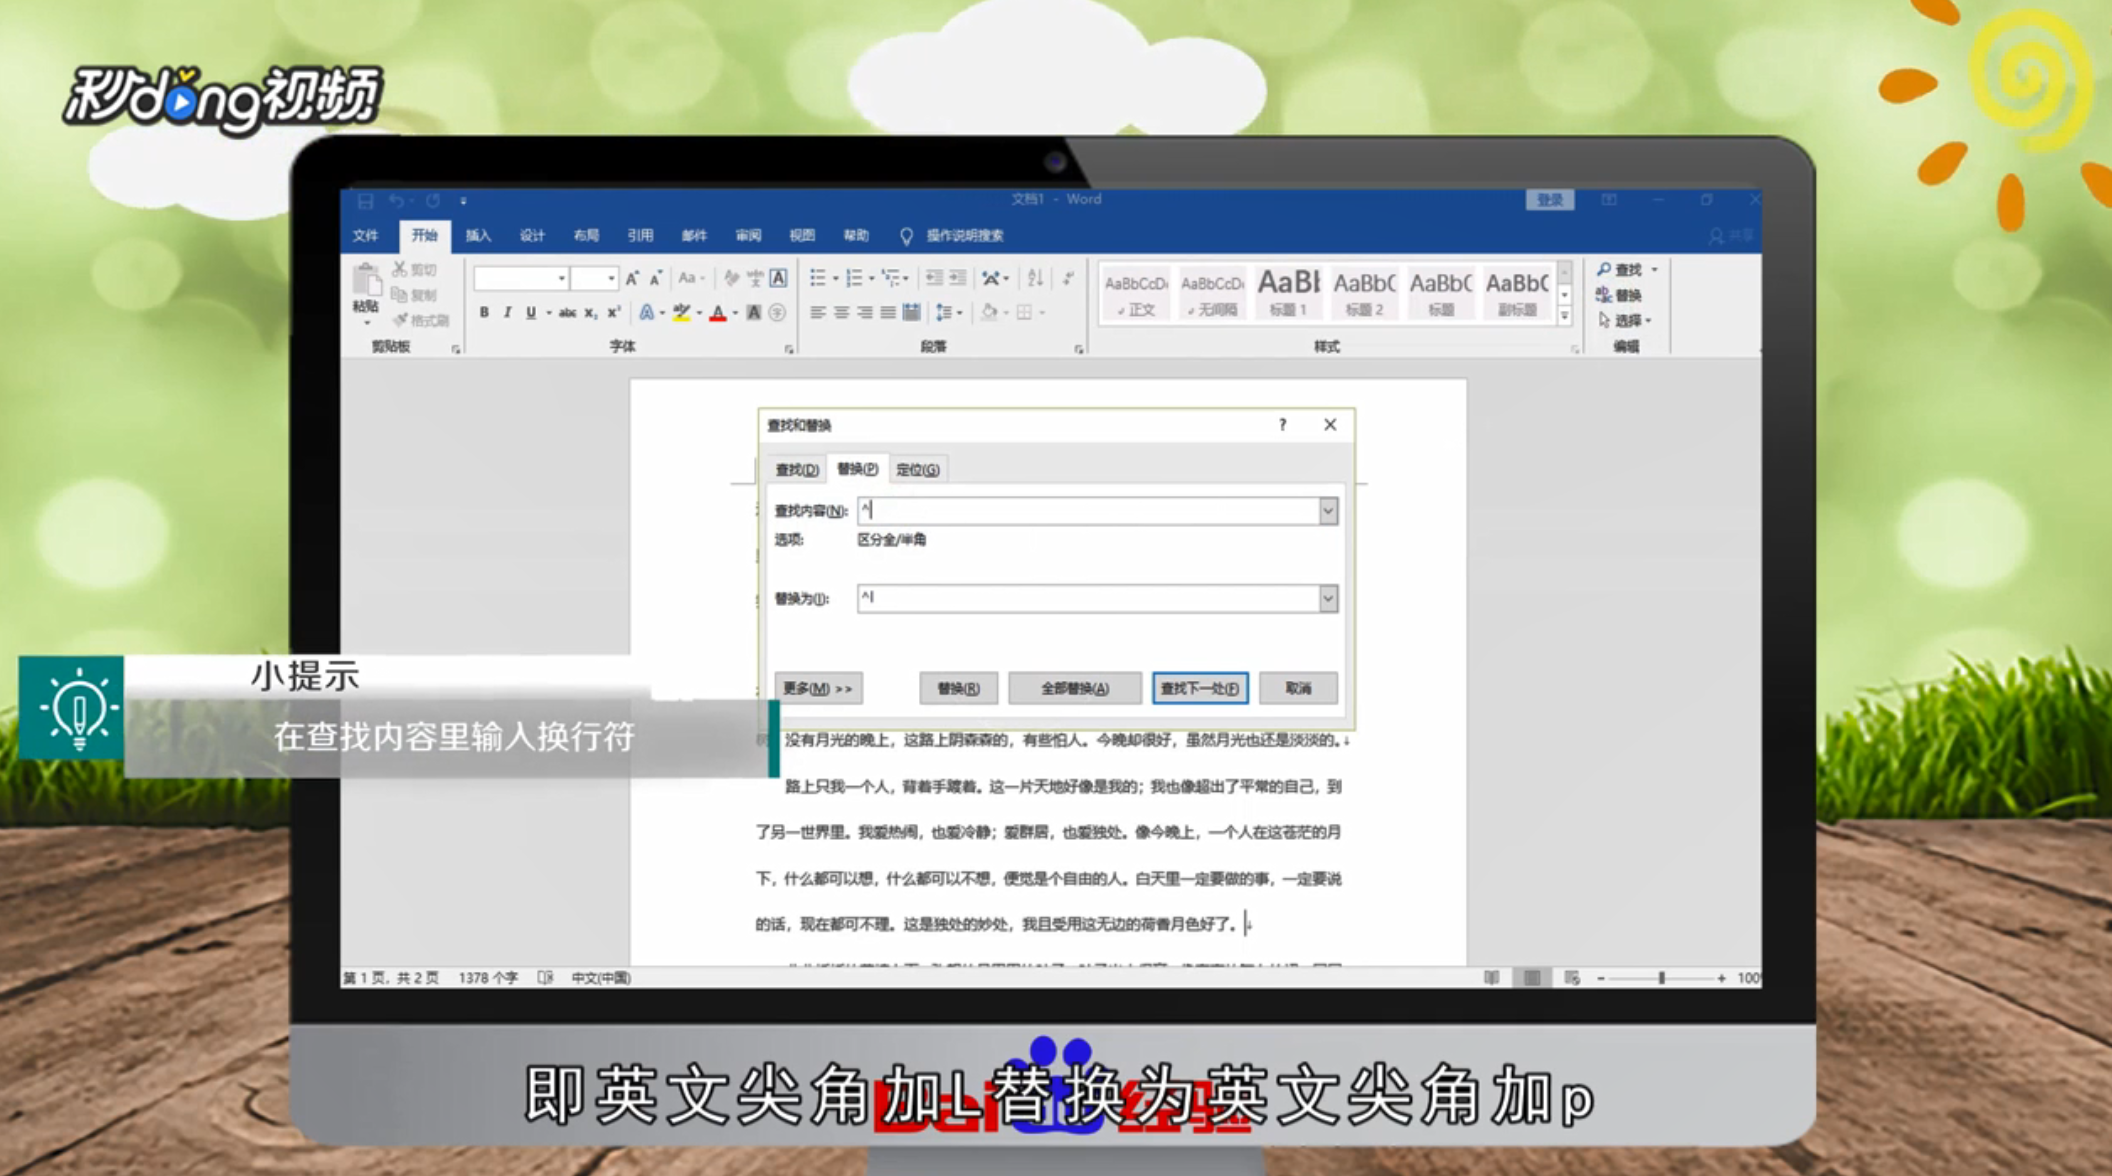Switch to the Insert (插入) ribbon tab
The width and height of the screenshot is (2112, 1176).
pos(479,236)
